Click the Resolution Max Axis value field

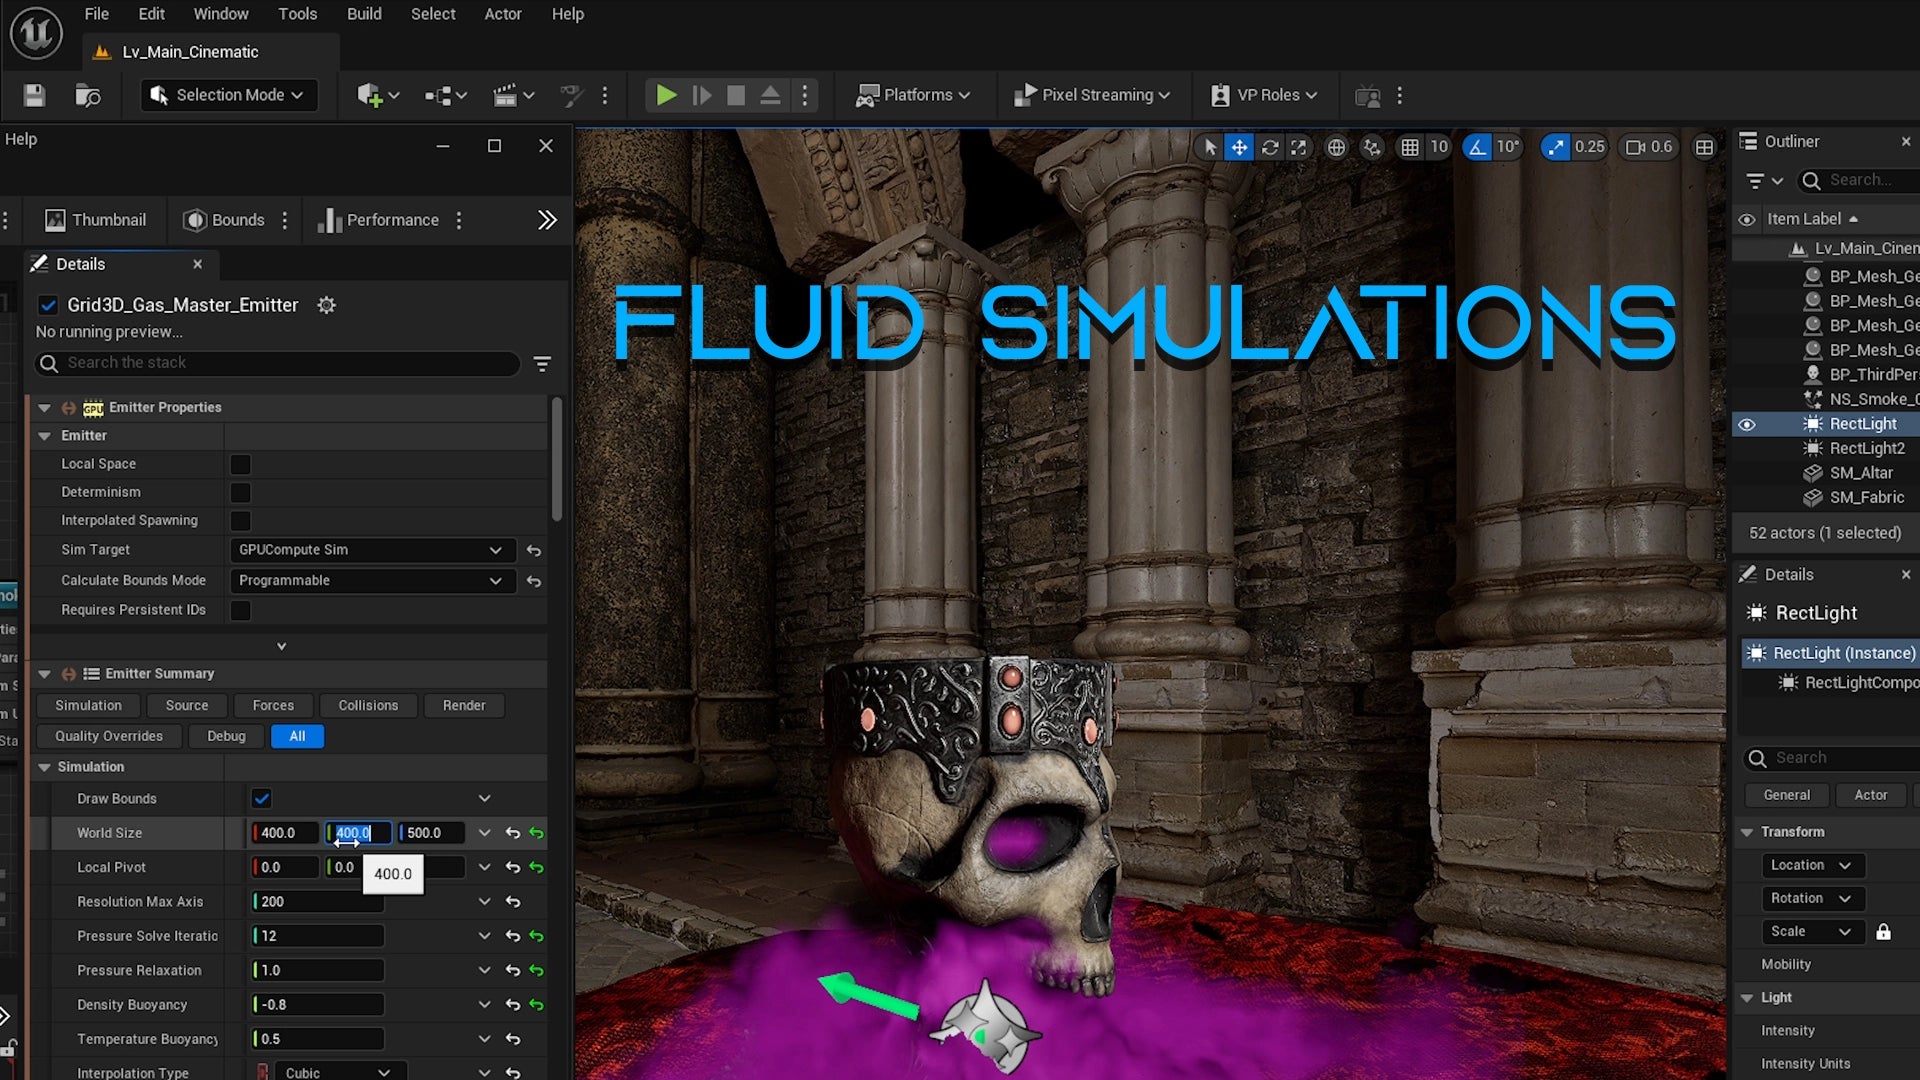coord(318,901)
